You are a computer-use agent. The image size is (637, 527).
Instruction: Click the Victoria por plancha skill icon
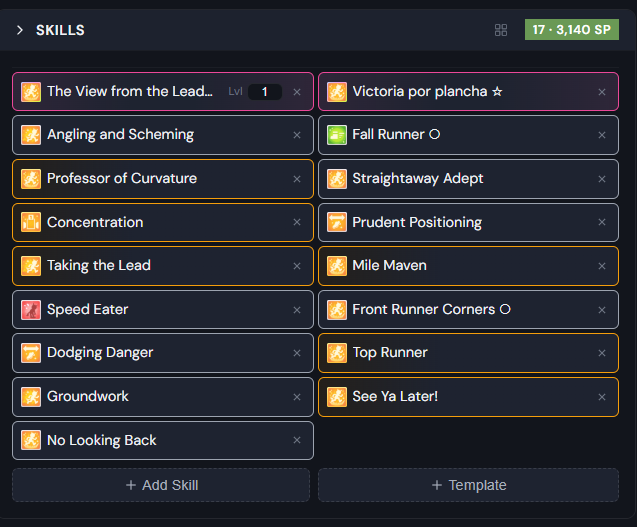[337, 92]
